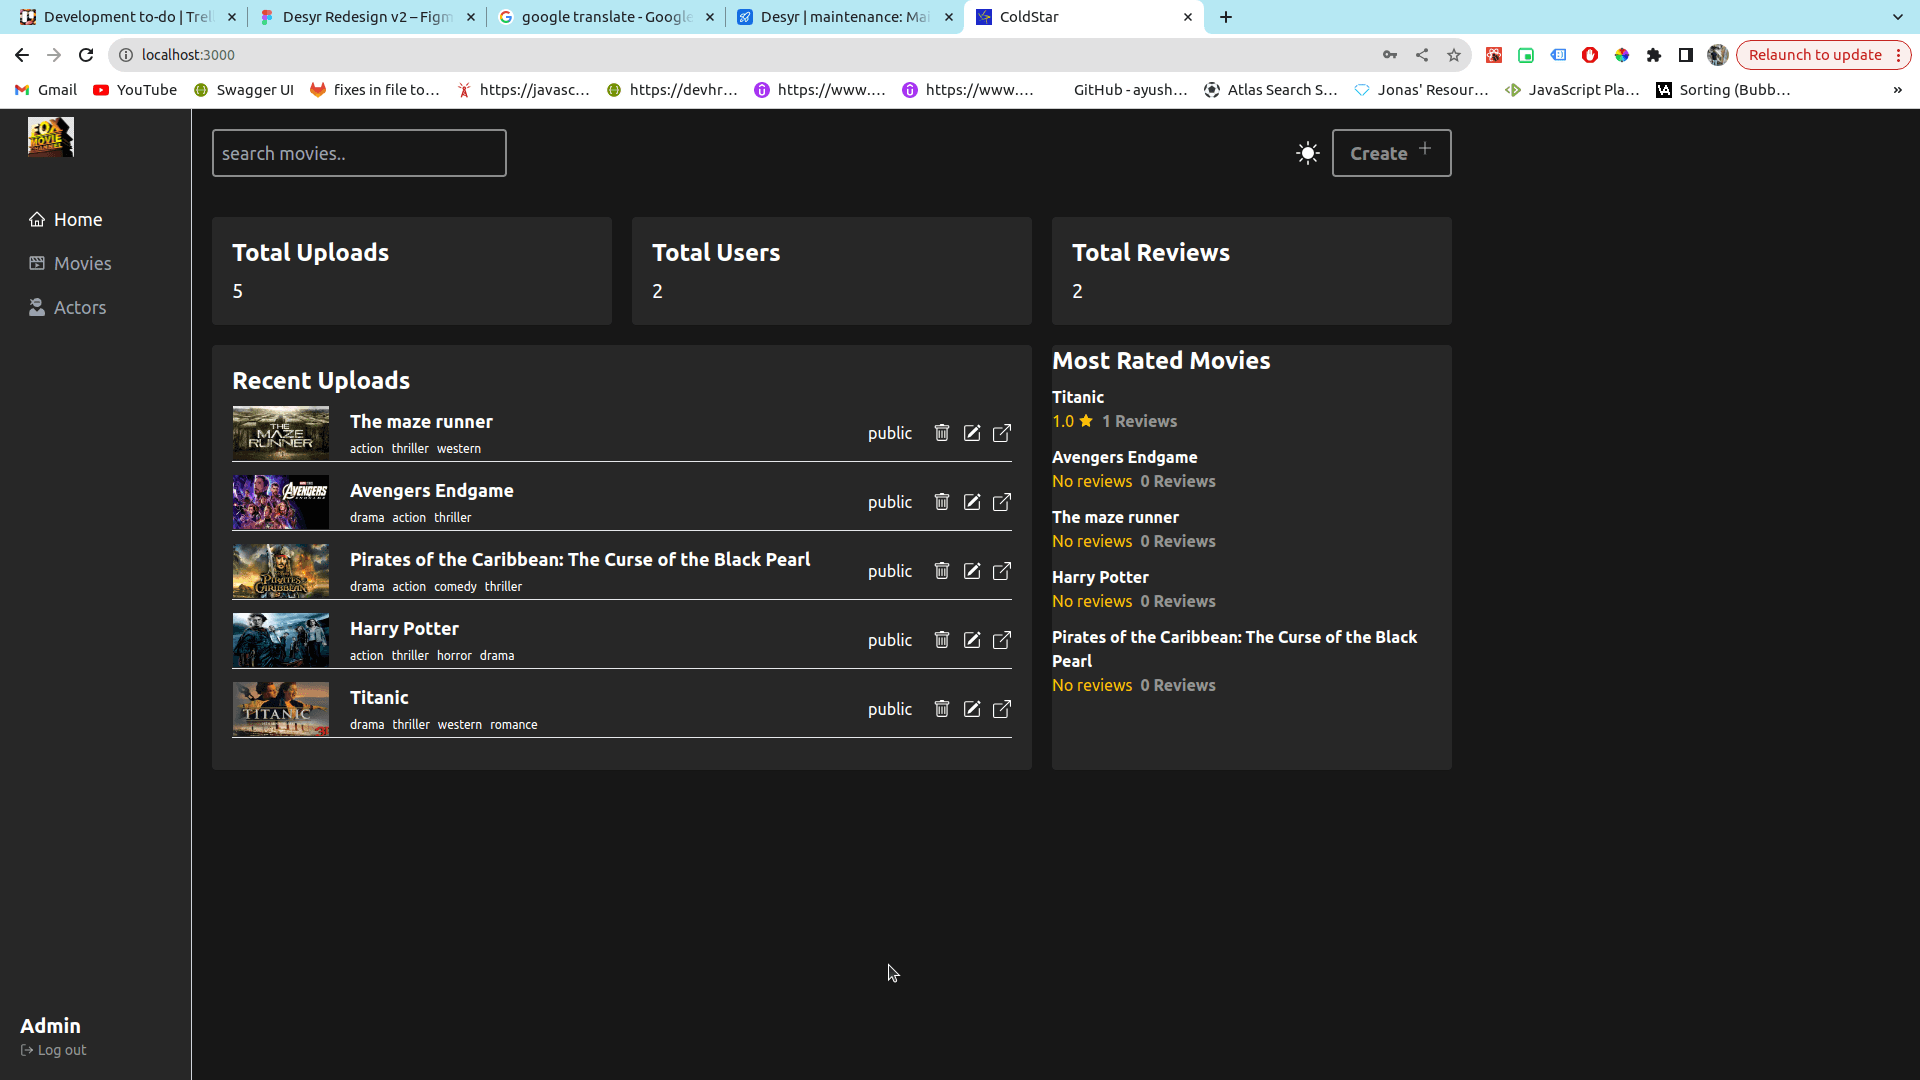Screen dimensions: 1920x1080
Task: Expand hidden bookmarks overflow chevron
Action: pyautogui.click(x=1897, y=90)
